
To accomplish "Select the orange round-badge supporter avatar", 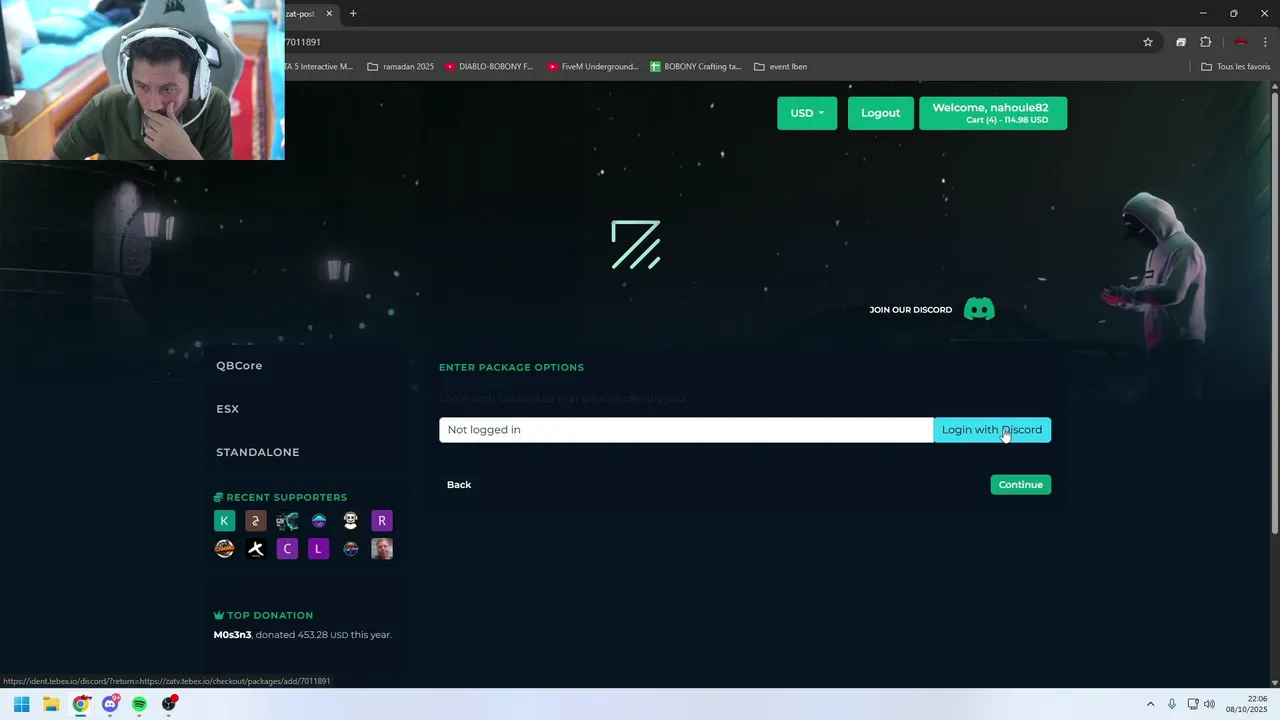I will 224,548.
